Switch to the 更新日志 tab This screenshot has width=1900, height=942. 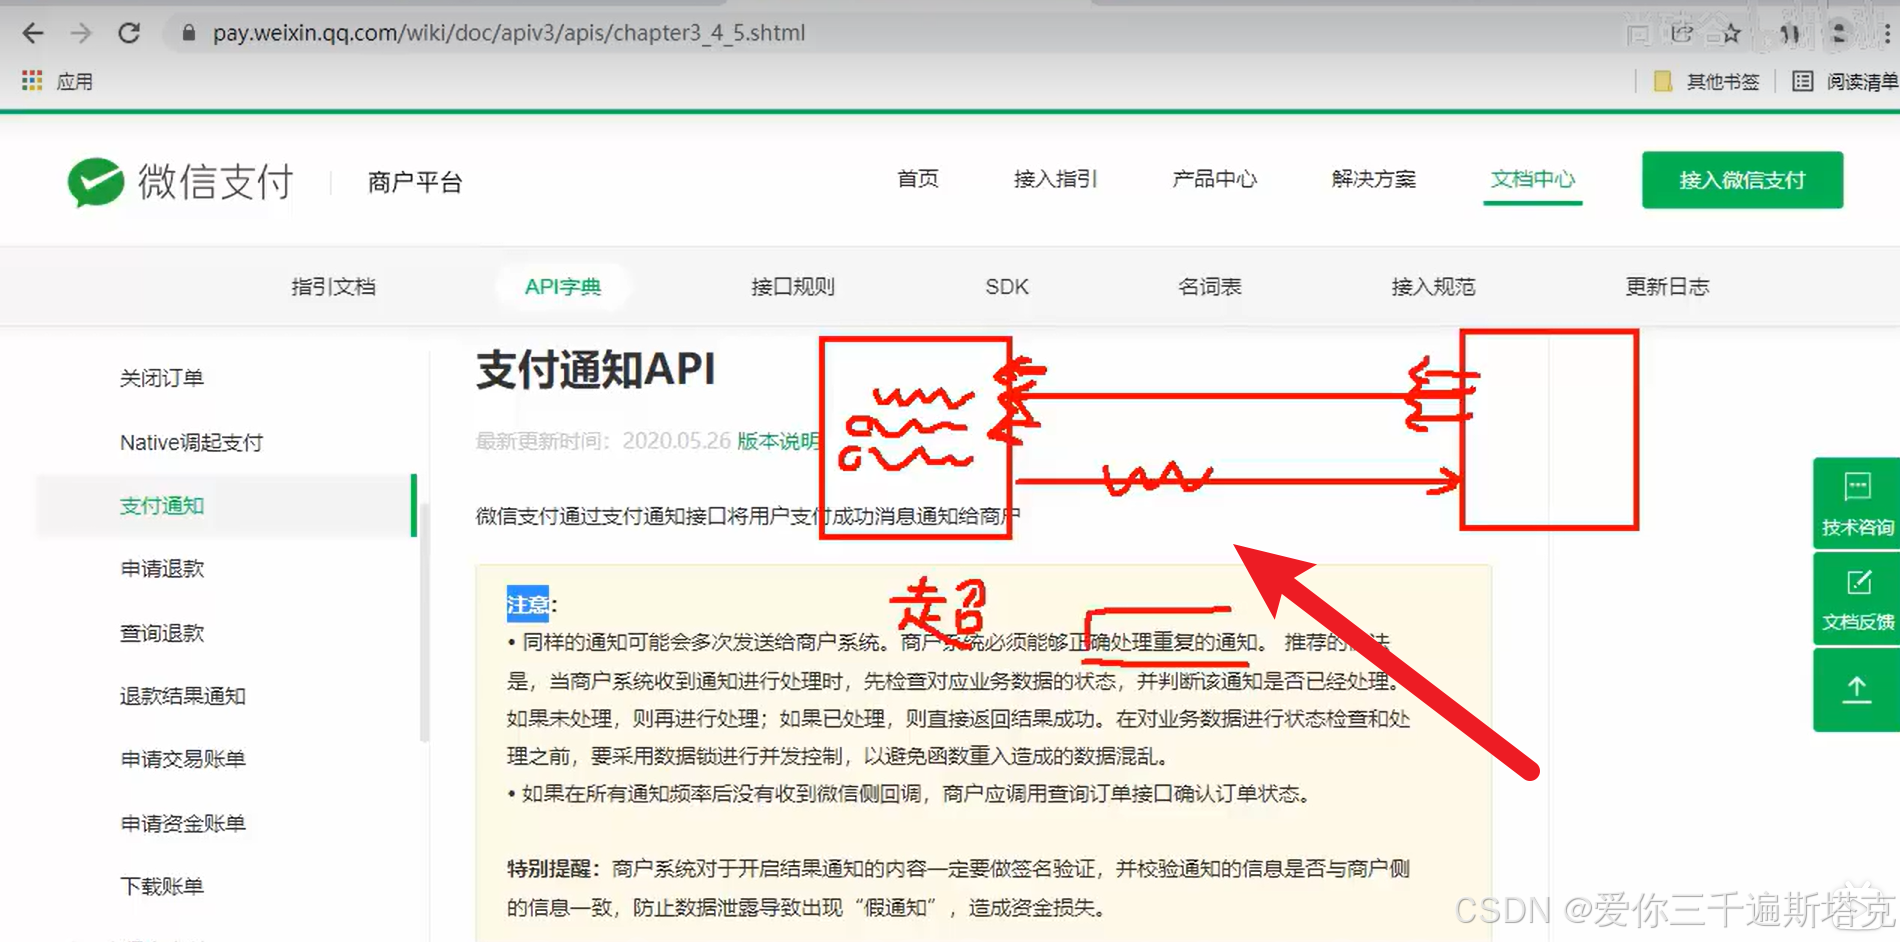pos(1667,287)
